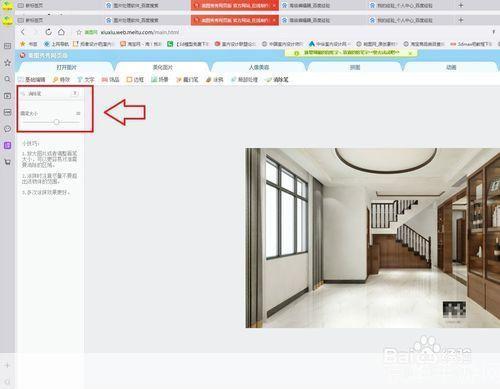Open the 3d模型 green-icon bookmark
This screenshot has height=389, width=500.
click(188, 44)
